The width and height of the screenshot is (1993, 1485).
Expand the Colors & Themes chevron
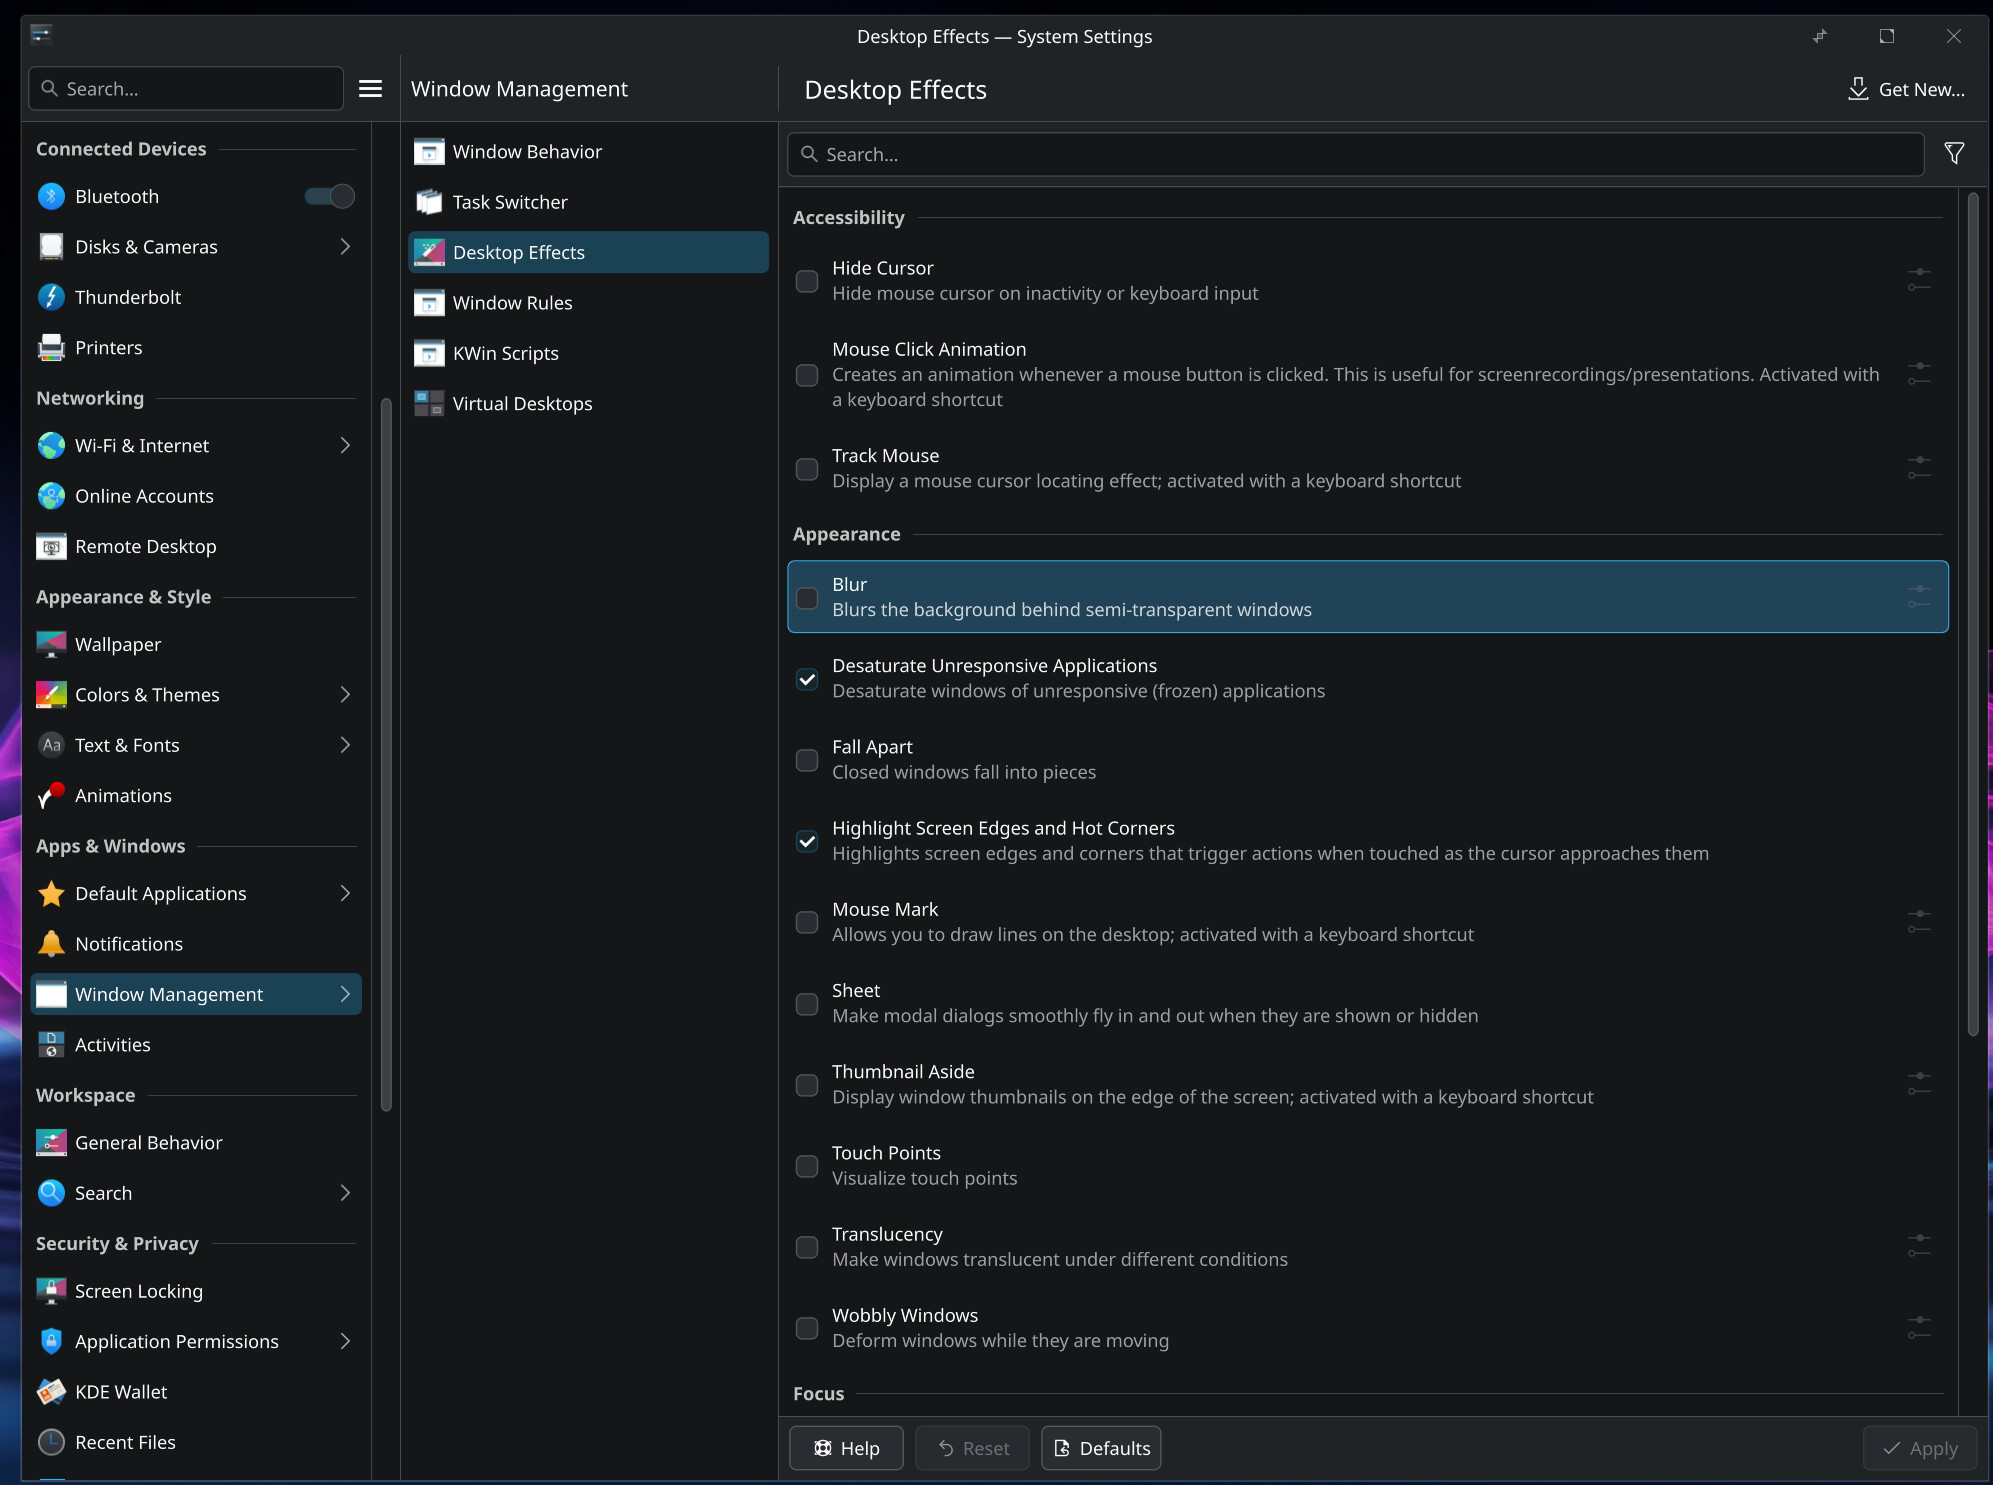[x=345, y=694]
